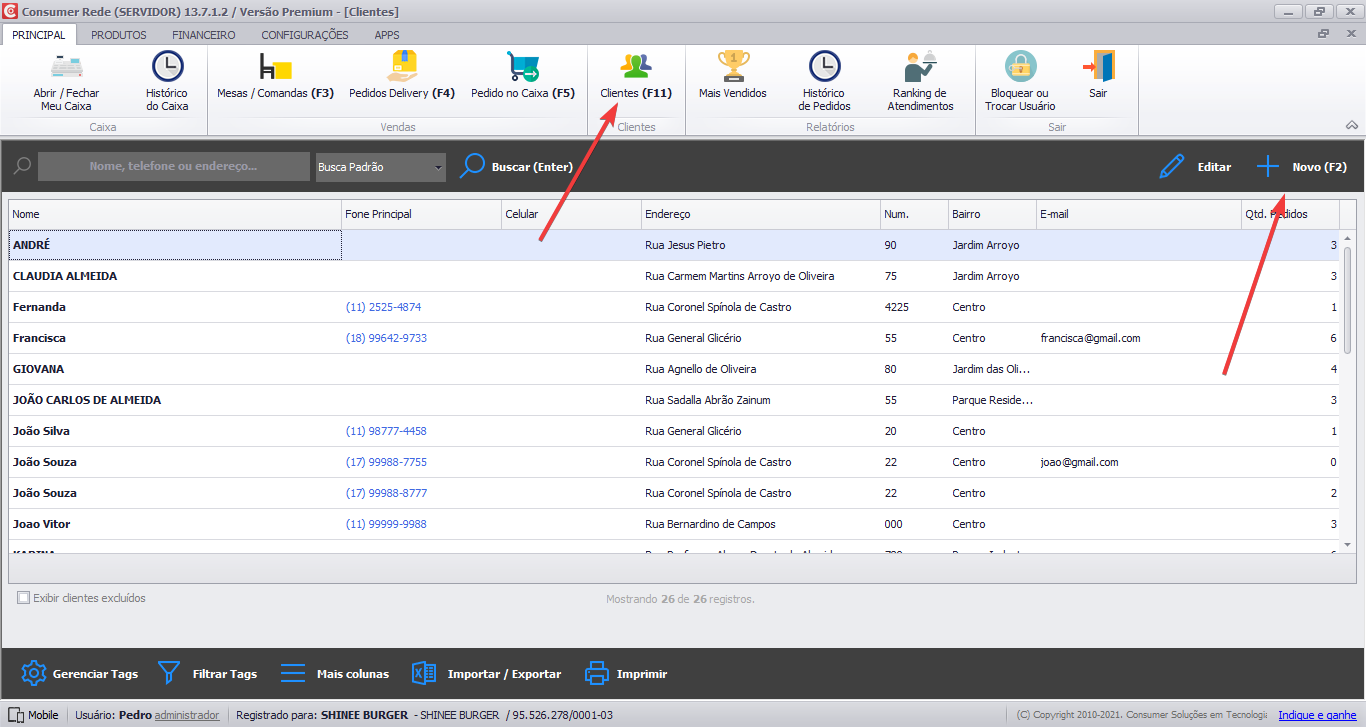Viewport: 1366px width, 727px height.
Task: Open Histórico de Pedidos
Action: [x=824, y=80]
